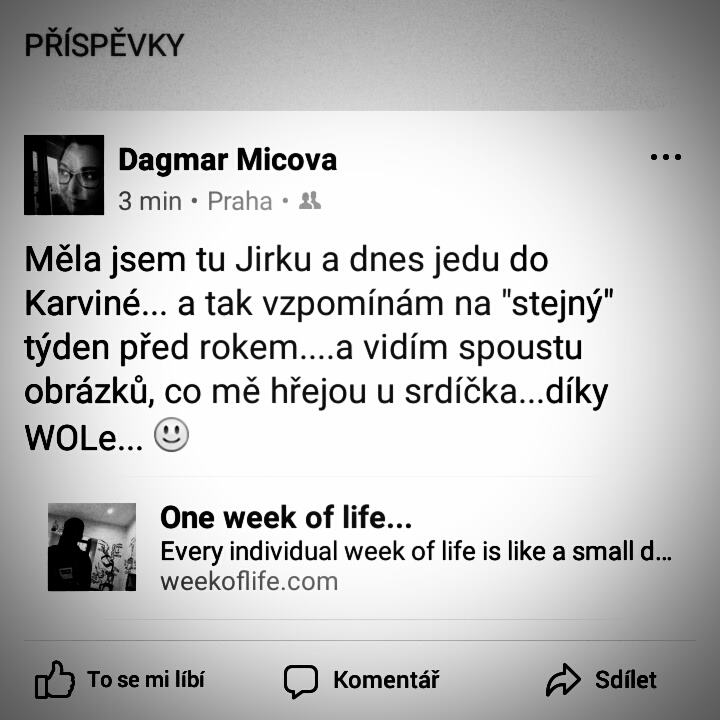
Task: Select the To se mi líbí label
Action: point(146,680)
